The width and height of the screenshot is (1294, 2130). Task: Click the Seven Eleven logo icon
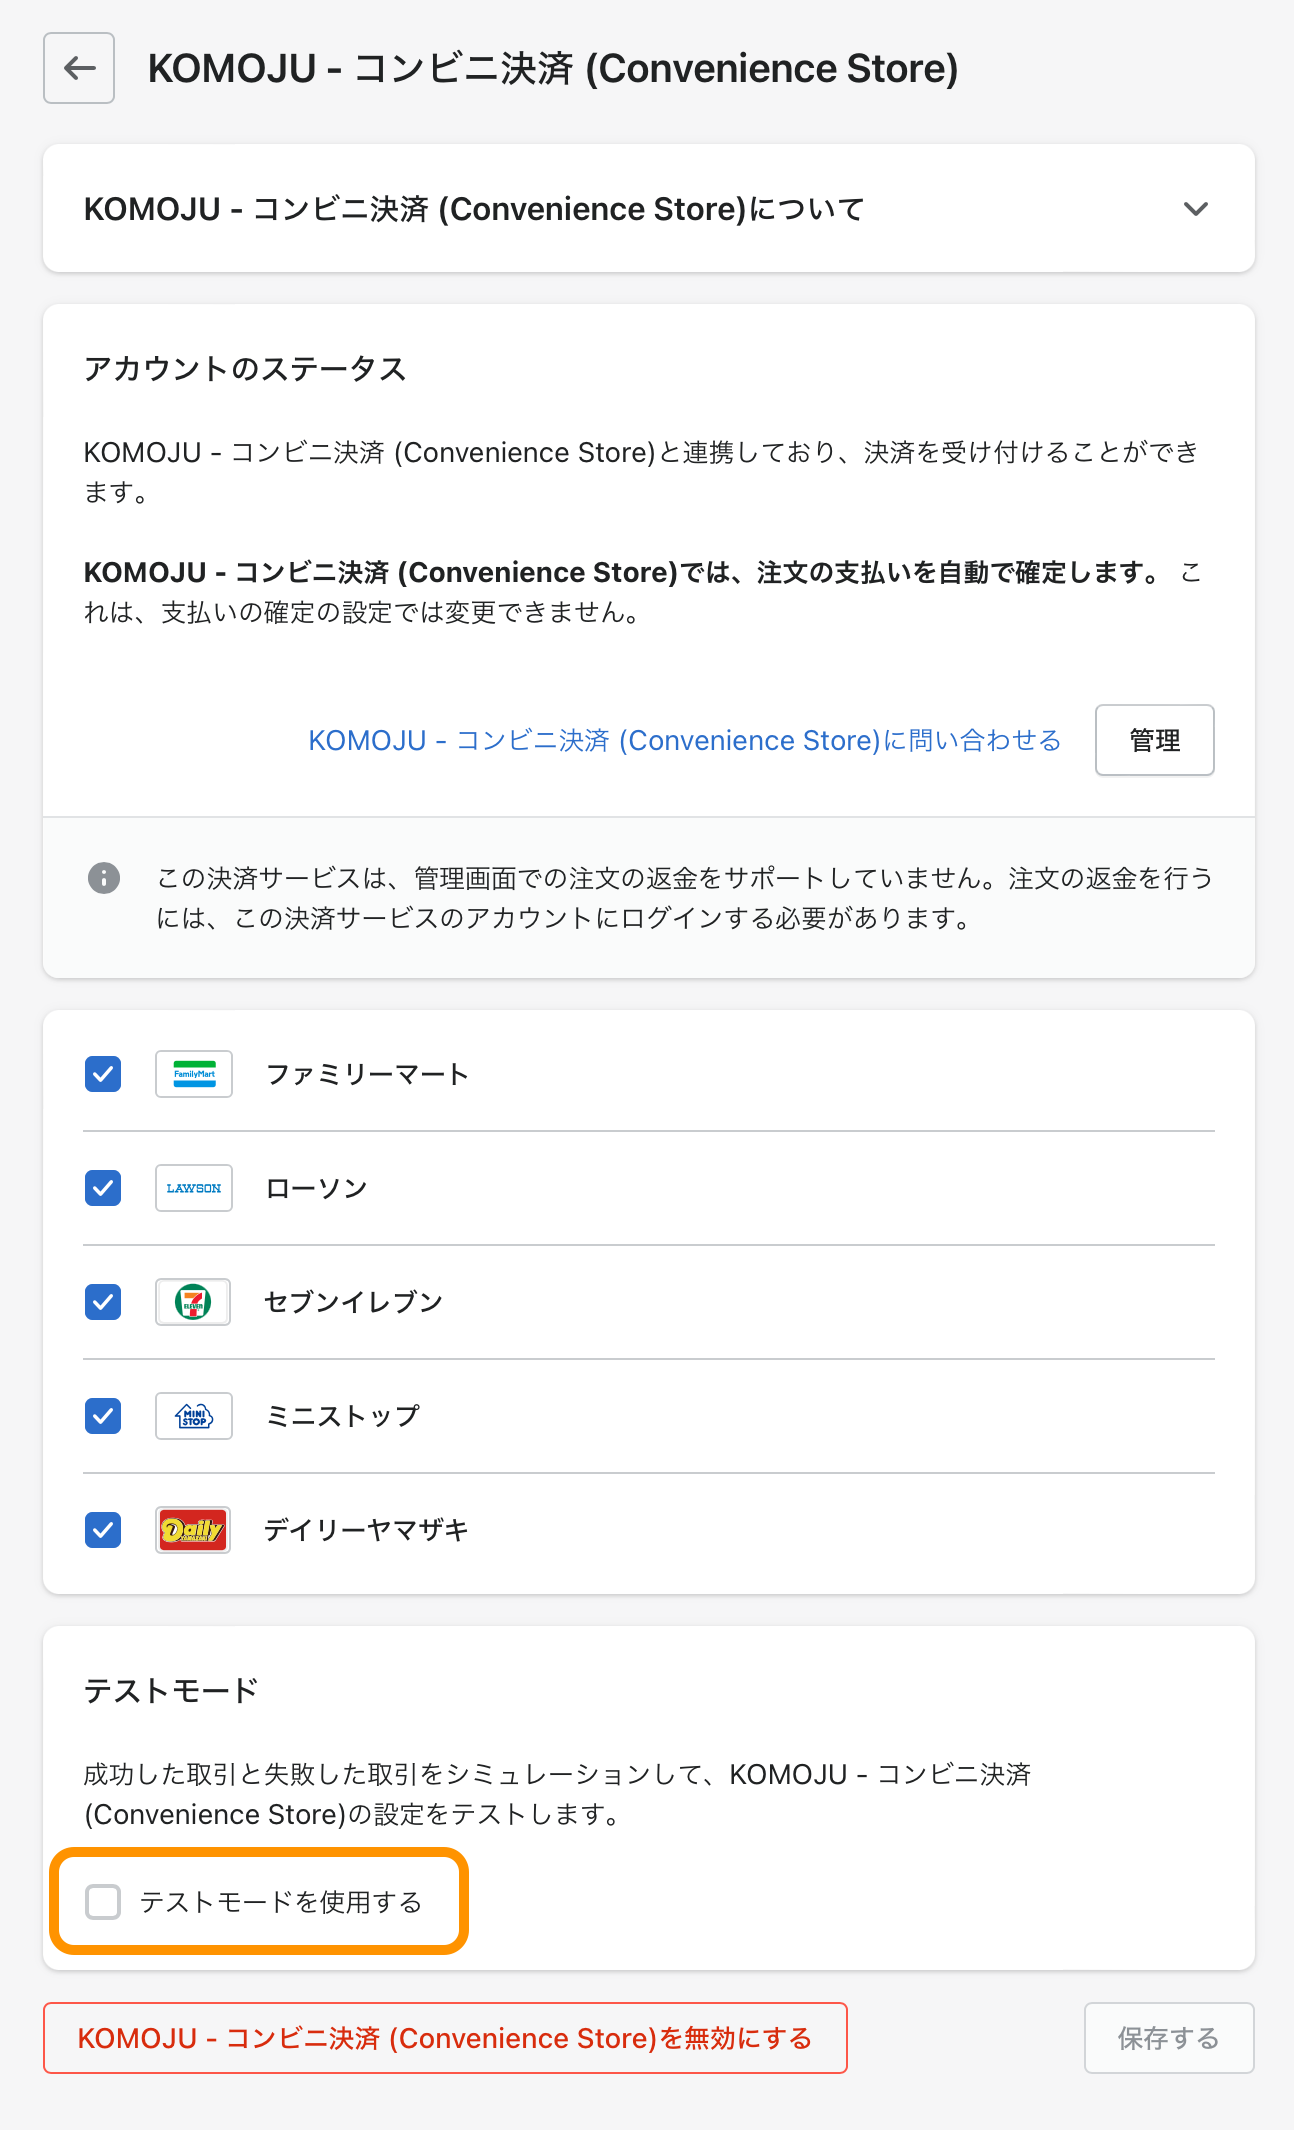tap(193, 1302)
